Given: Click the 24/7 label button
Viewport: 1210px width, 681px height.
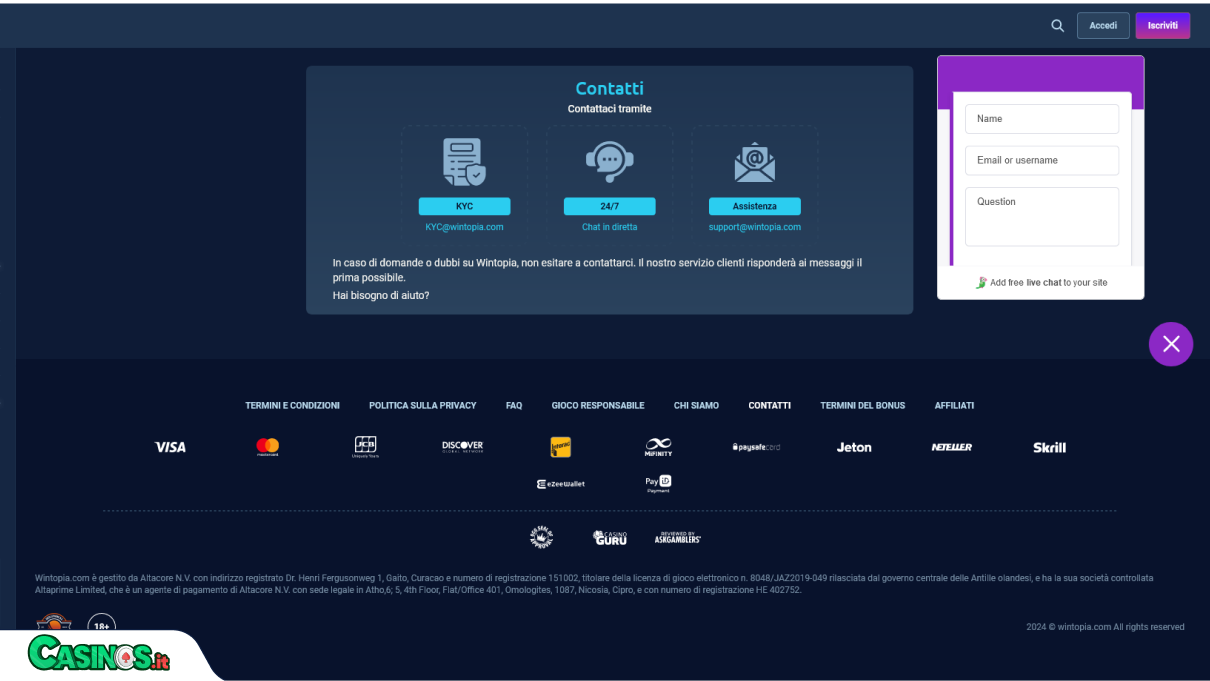Looking at the screenshot, I should pyautogui.click(x=609, y=206).
